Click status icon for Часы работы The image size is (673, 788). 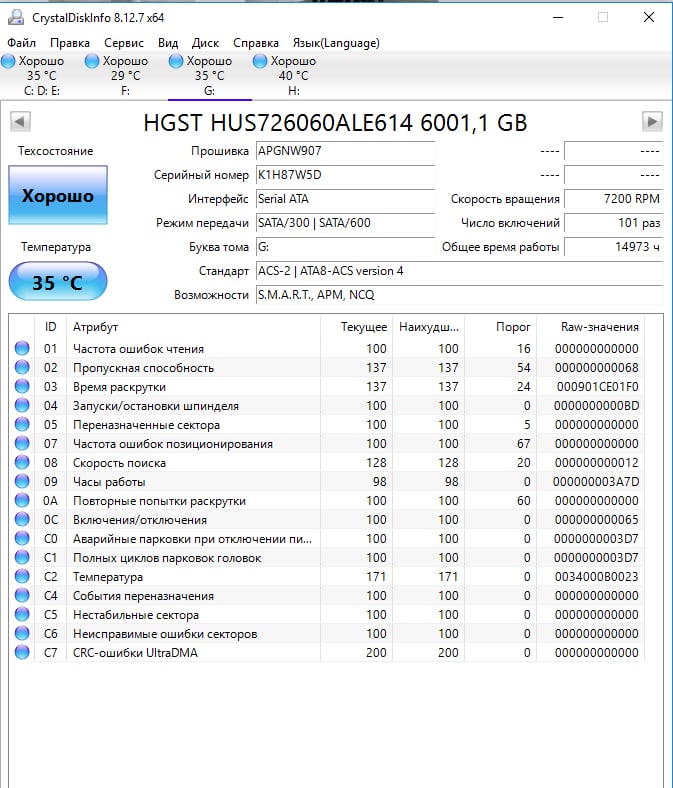tap(22, 481)
